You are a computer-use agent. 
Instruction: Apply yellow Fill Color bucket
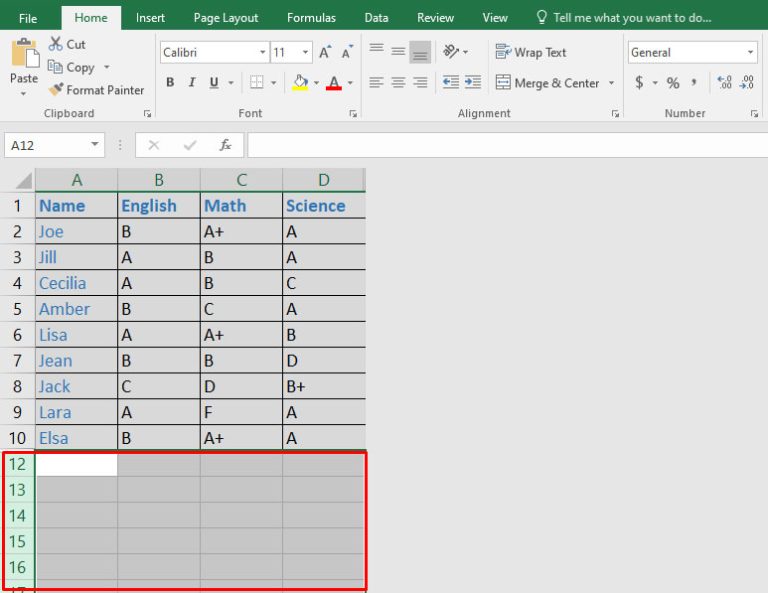(300, 82)
